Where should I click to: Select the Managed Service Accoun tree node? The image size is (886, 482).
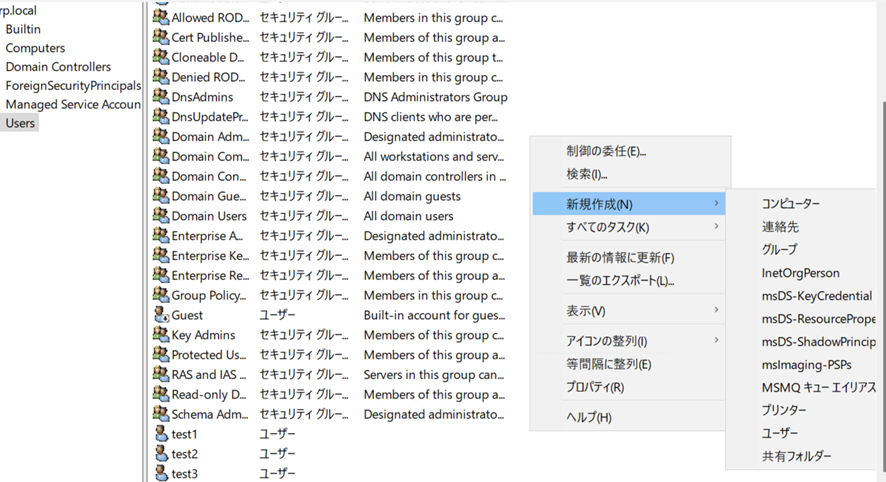coord(73,104)
